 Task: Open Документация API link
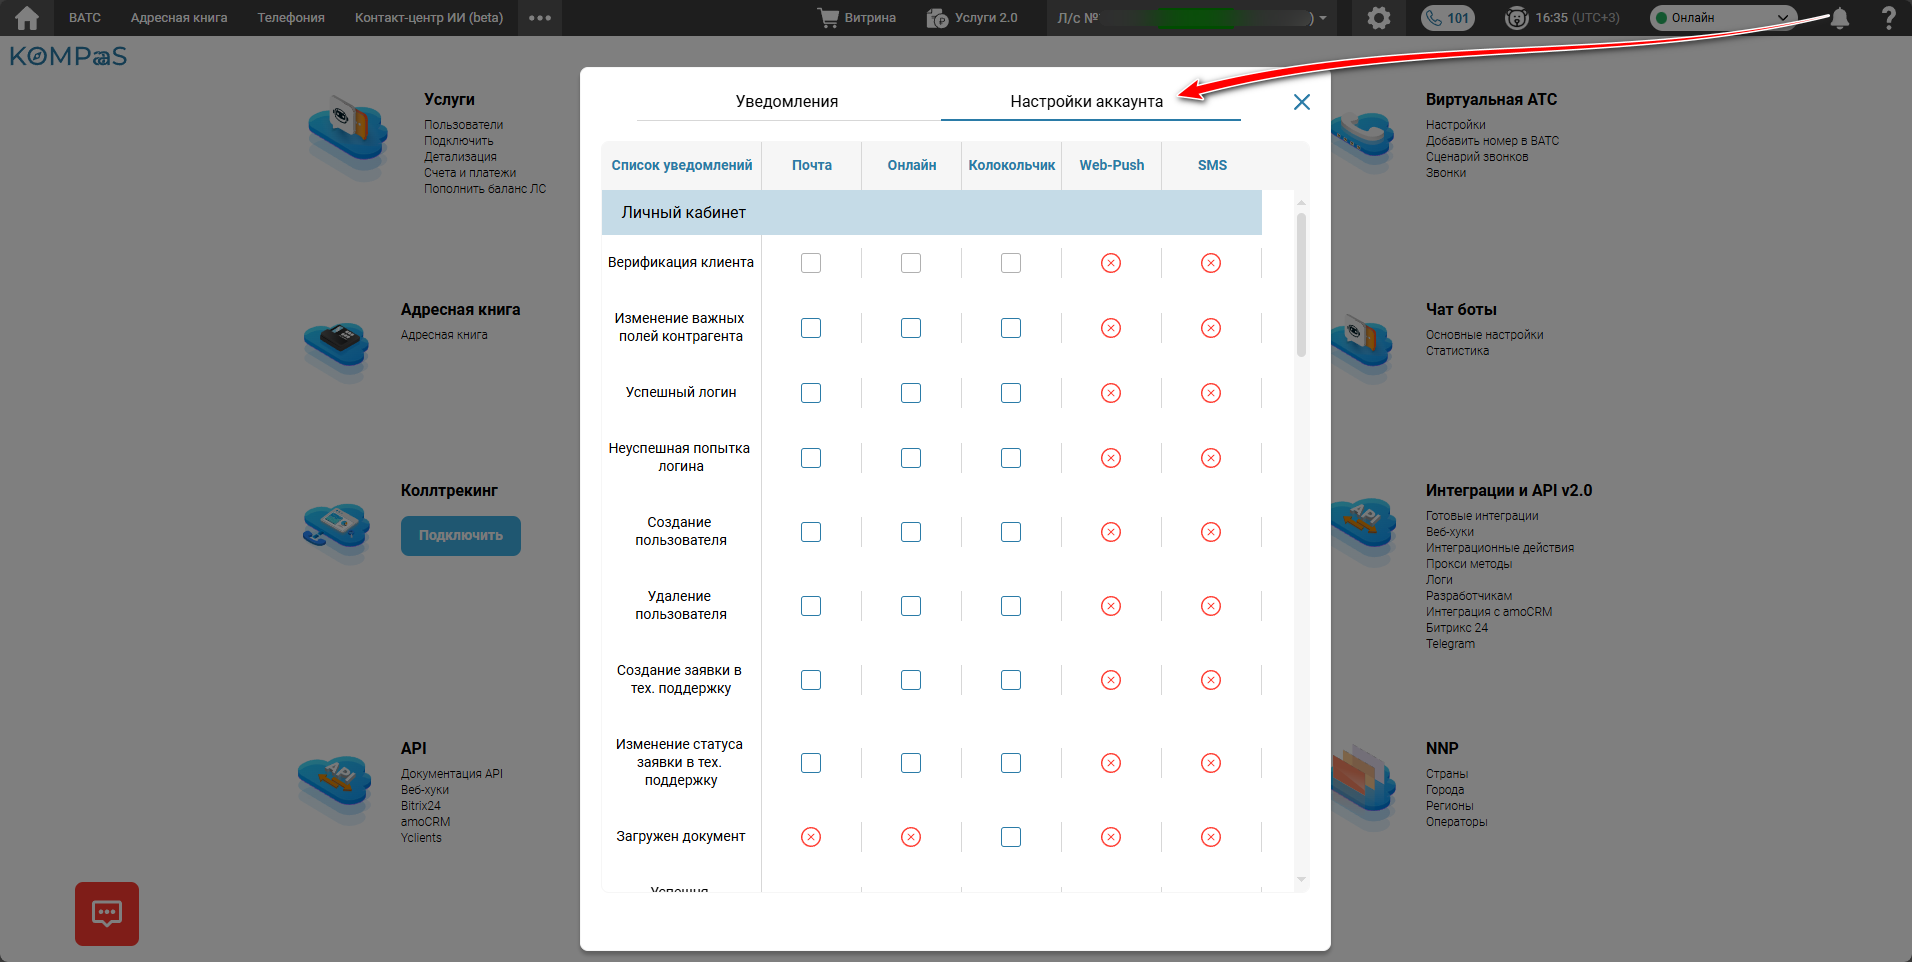pos(452,774)
